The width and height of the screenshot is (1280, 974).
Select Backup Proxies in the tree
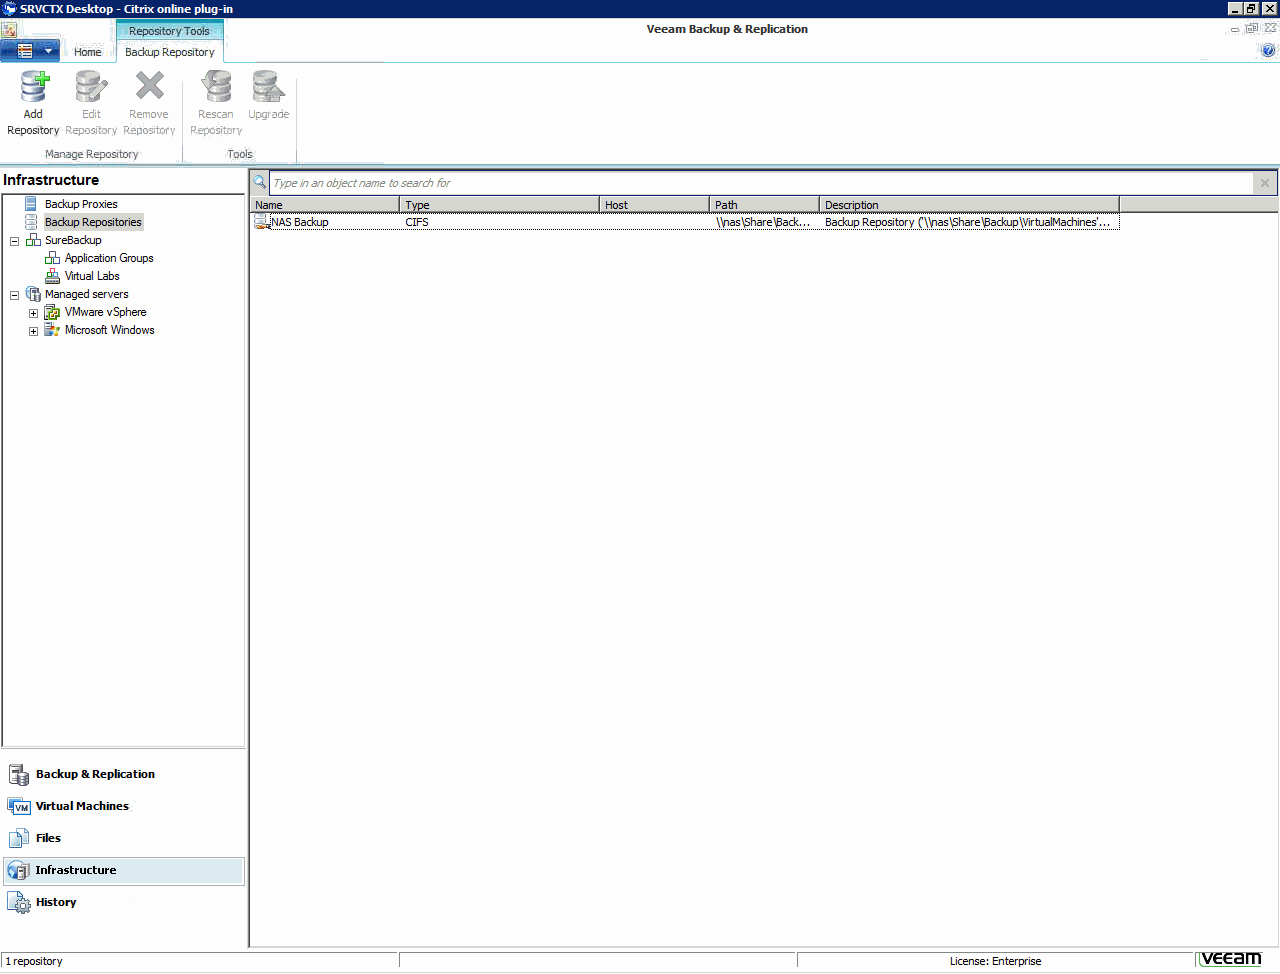coord(81,204)
